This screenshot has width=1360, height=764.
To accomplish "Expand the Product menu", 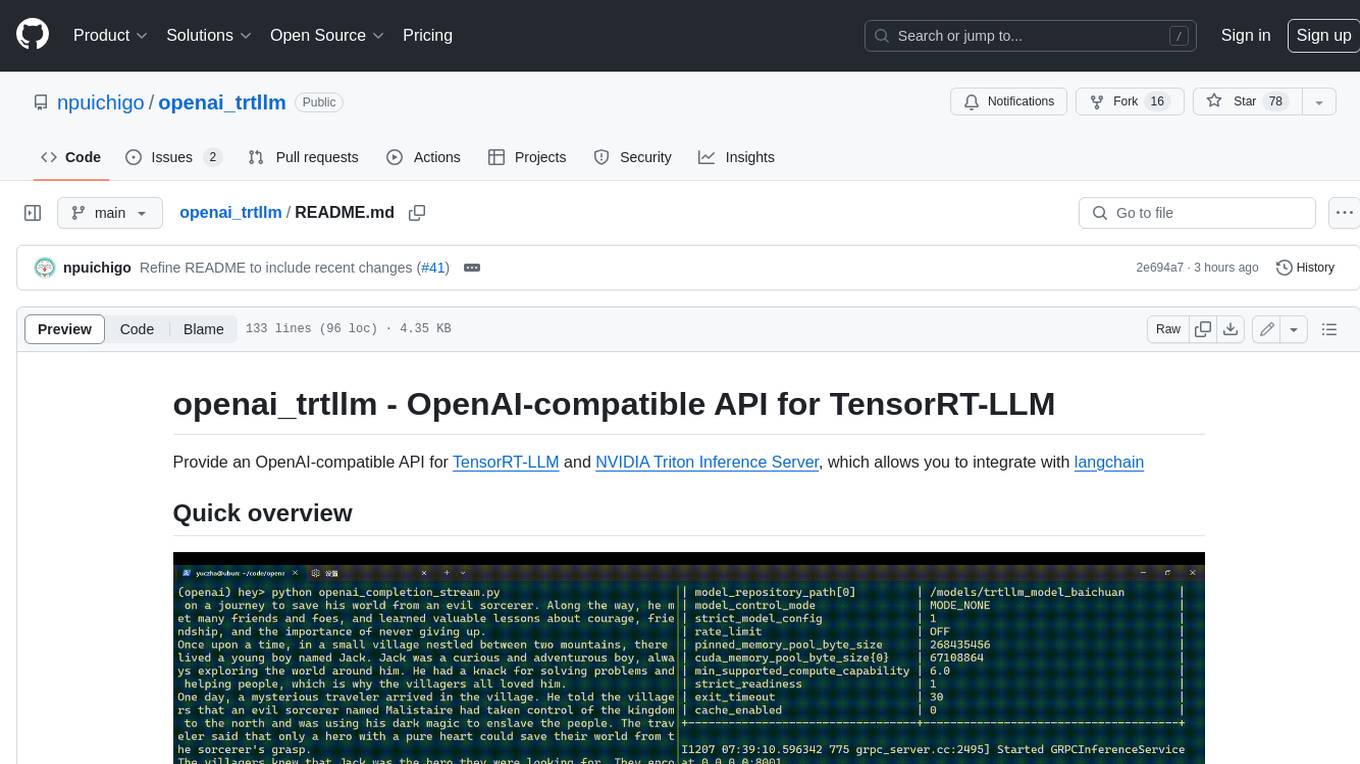I will (x=110, y=35).
